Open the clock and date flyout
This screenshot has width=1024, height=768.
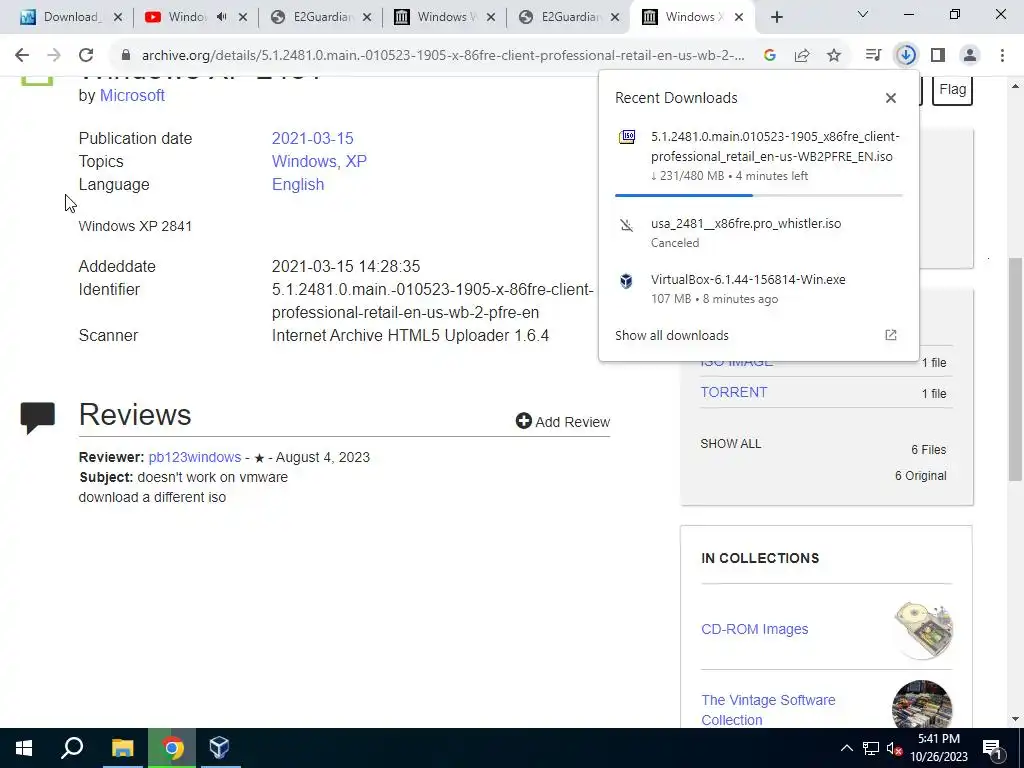(939, 748)
